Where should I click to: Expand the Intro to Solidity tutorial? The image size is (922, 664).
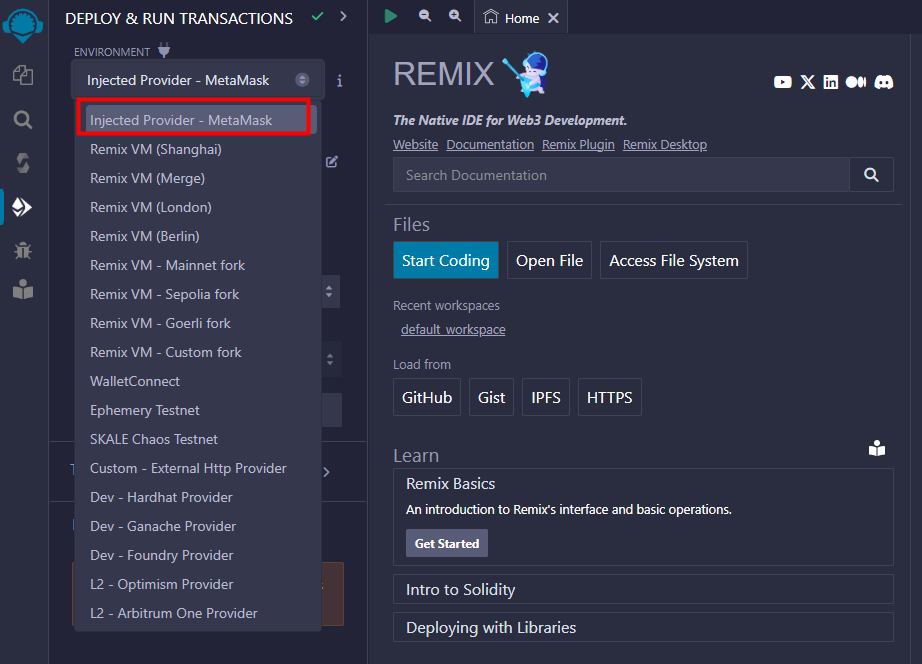[x=643, y=589]
